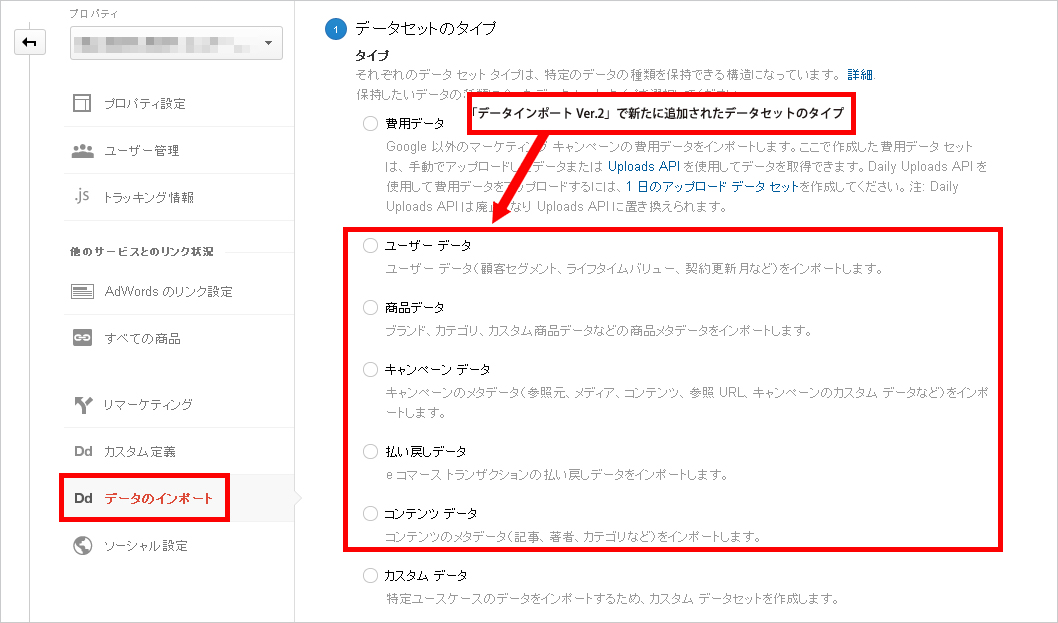Pick the カスタム データ radio option
This screenshot has width=1058, height=623.
[371, 576]
